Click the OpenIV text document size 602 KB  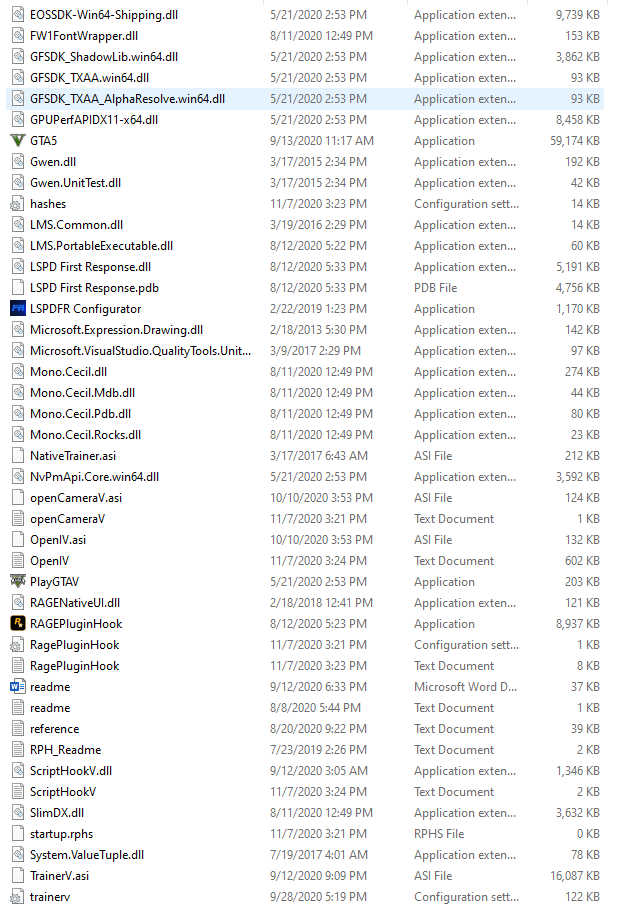tap(582, 561)
